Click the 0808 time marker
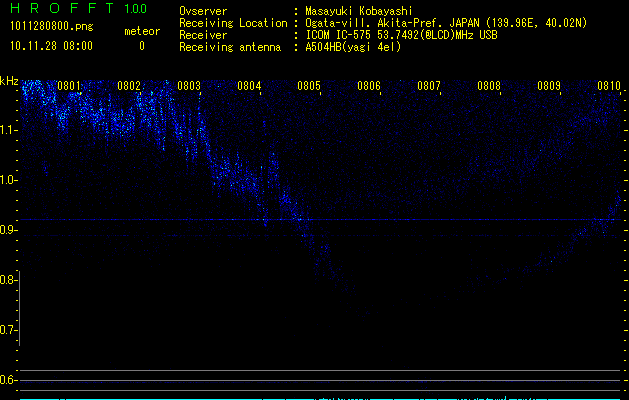629x400 pixels. coord(489,86)
